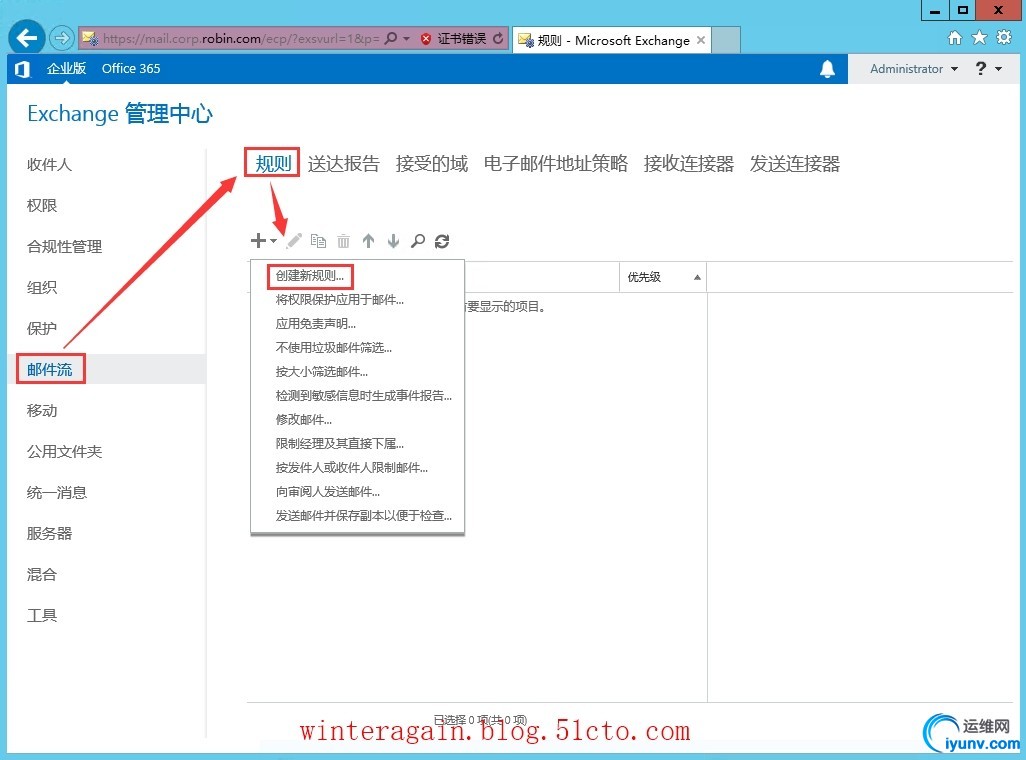Open a new blank browser tab

pyautogui.click(x=726, y=40)
